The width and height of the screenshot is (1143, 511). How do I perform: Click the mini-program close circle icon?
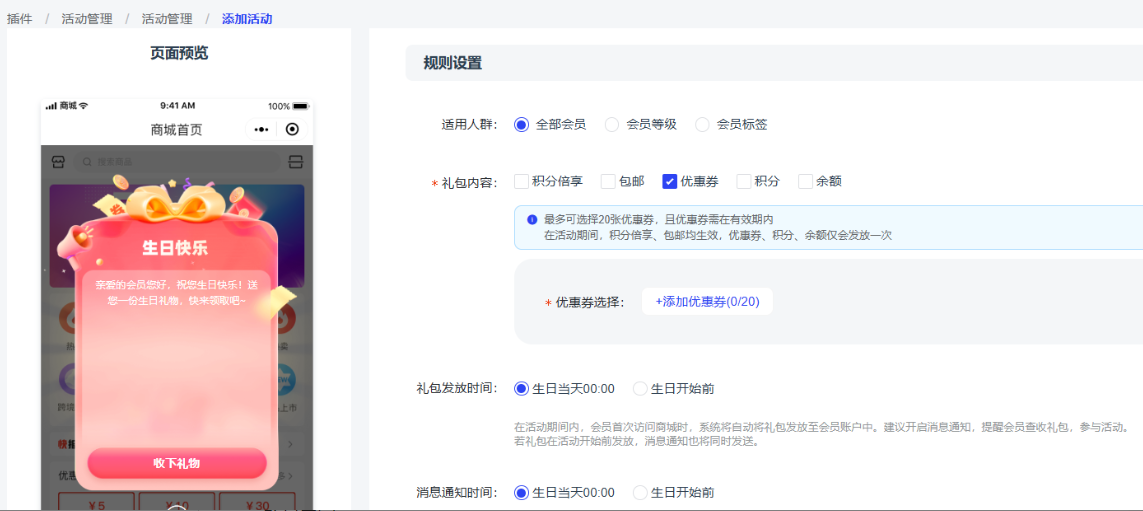click(x=292, y=129)
